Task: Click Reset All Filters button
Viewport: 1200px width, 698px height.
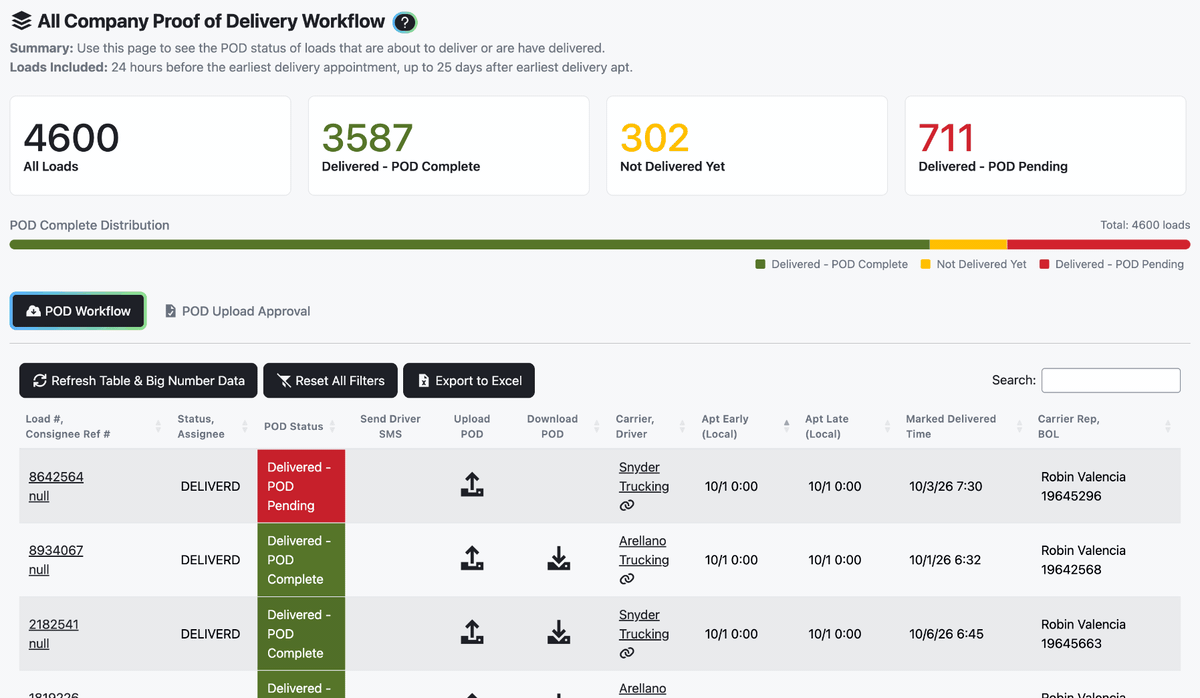Action: [330, 380]
